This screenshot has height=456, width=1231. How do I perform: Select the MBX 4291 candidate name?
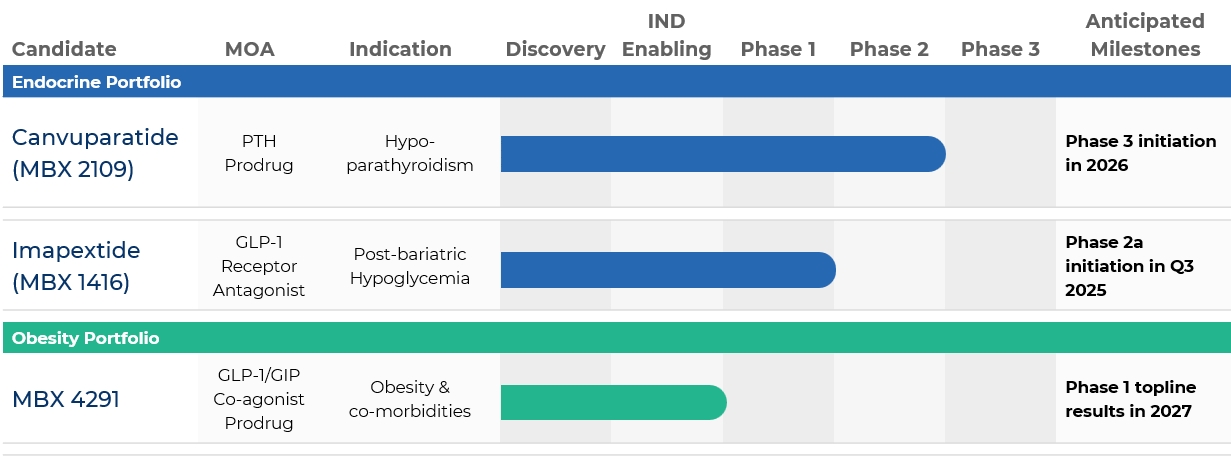point(66,400)
